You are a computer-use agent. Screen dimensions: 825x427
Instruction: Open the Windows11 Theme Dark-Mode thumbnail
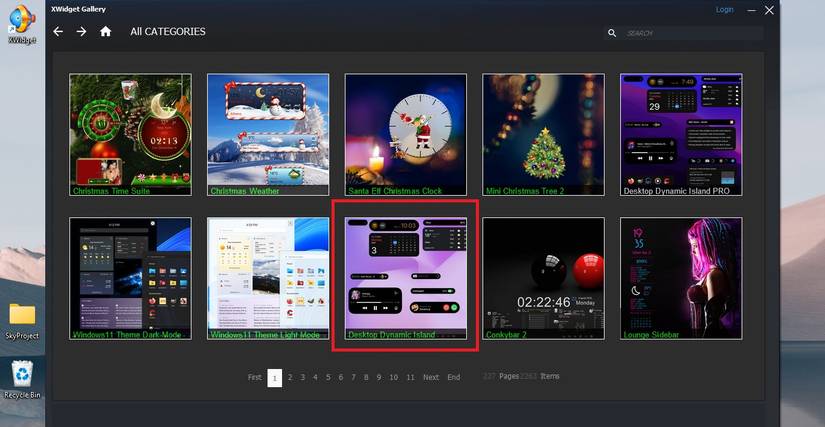pyautogui.click(x=130, y=278)
